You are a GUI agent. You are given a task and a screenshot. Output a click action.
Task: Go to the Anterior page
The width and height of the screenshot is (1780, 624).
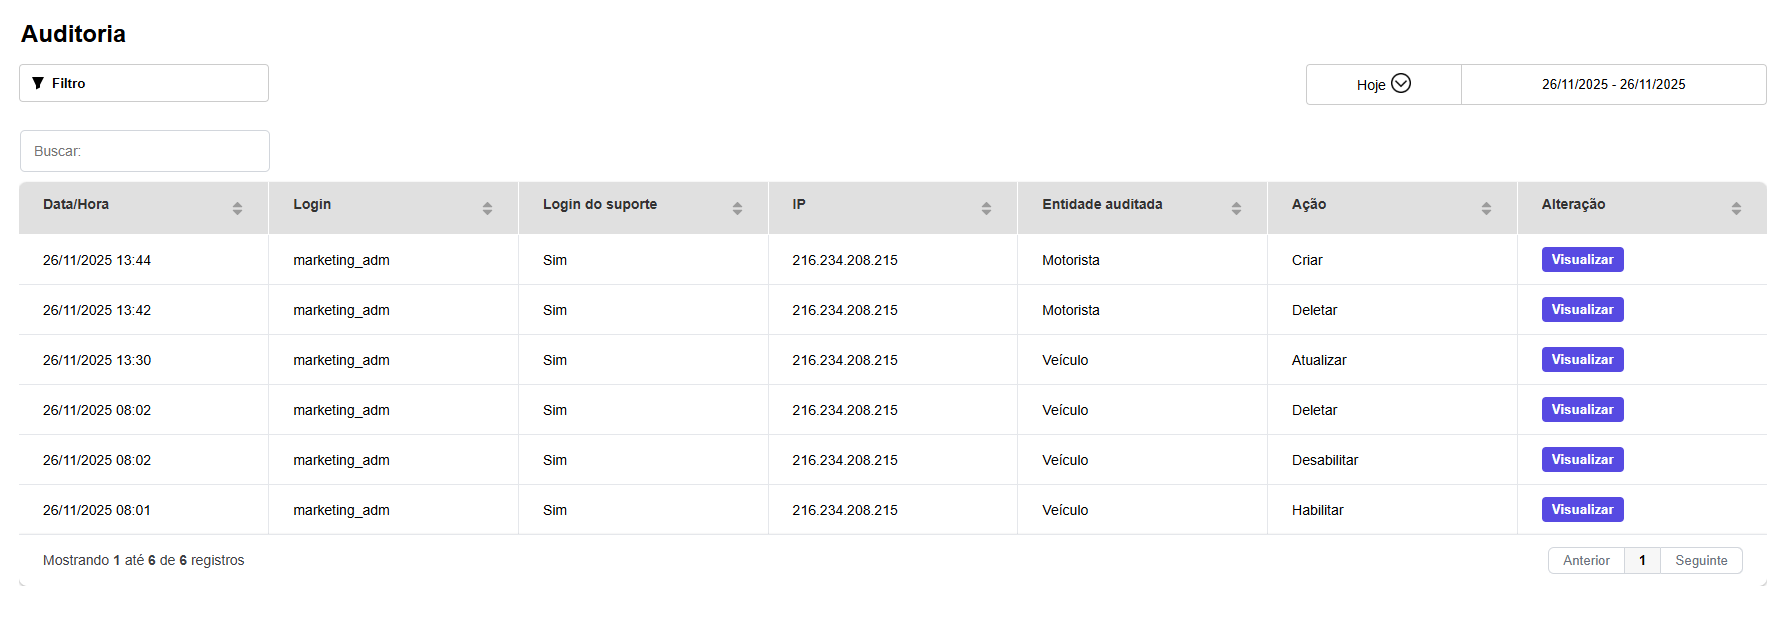(x=1586, y=561)
